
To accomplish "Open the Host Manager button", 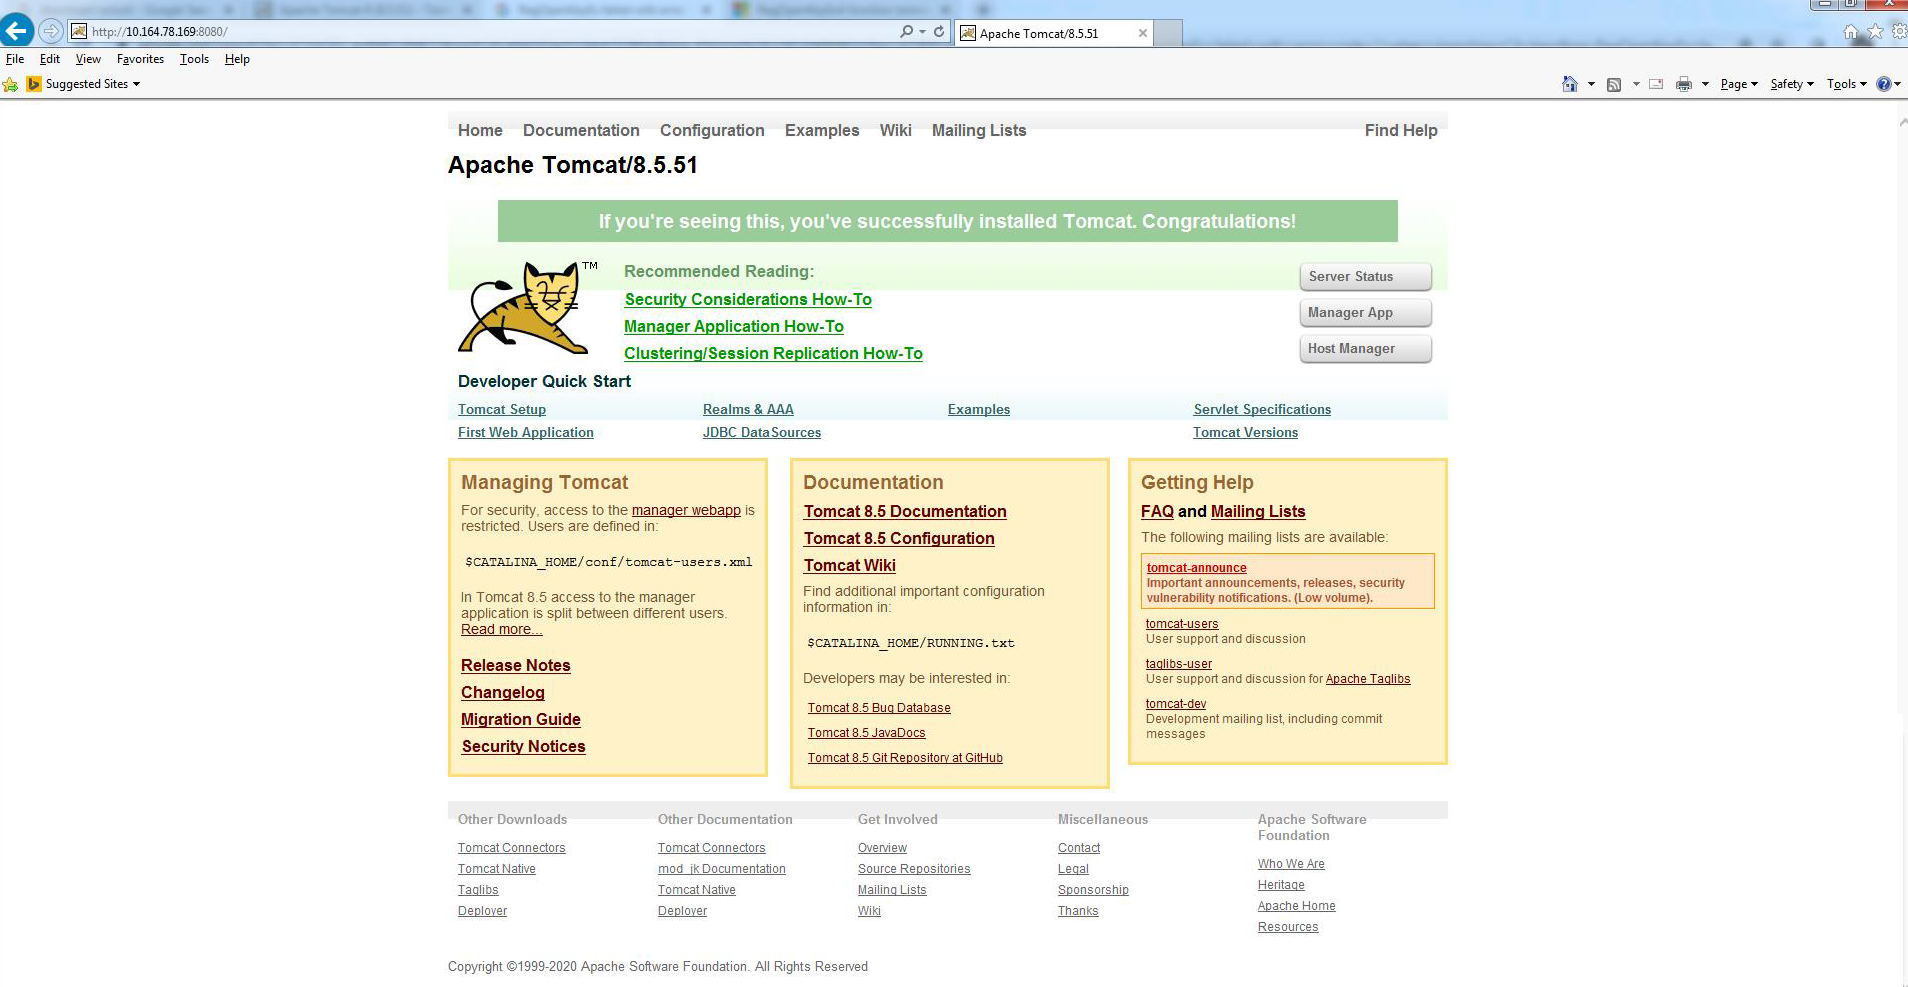I will click(1365, 349).
